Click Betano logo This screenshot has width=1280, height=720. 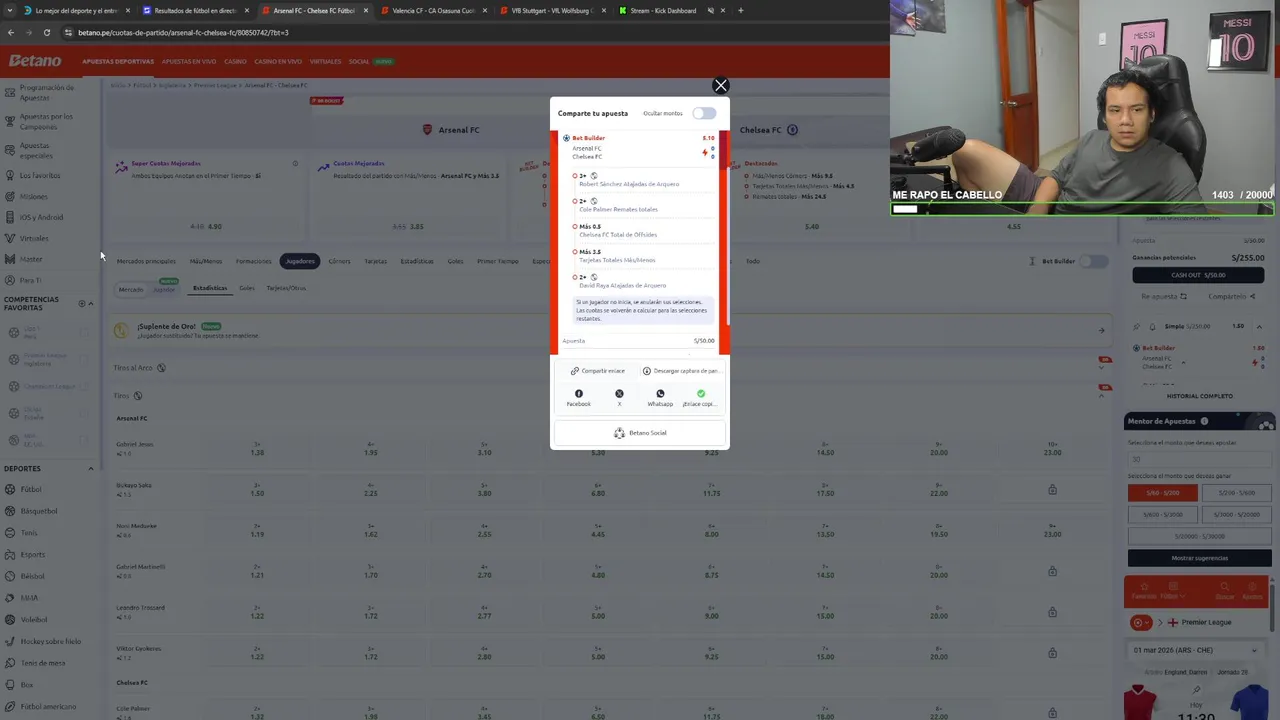tap(35, 61)
